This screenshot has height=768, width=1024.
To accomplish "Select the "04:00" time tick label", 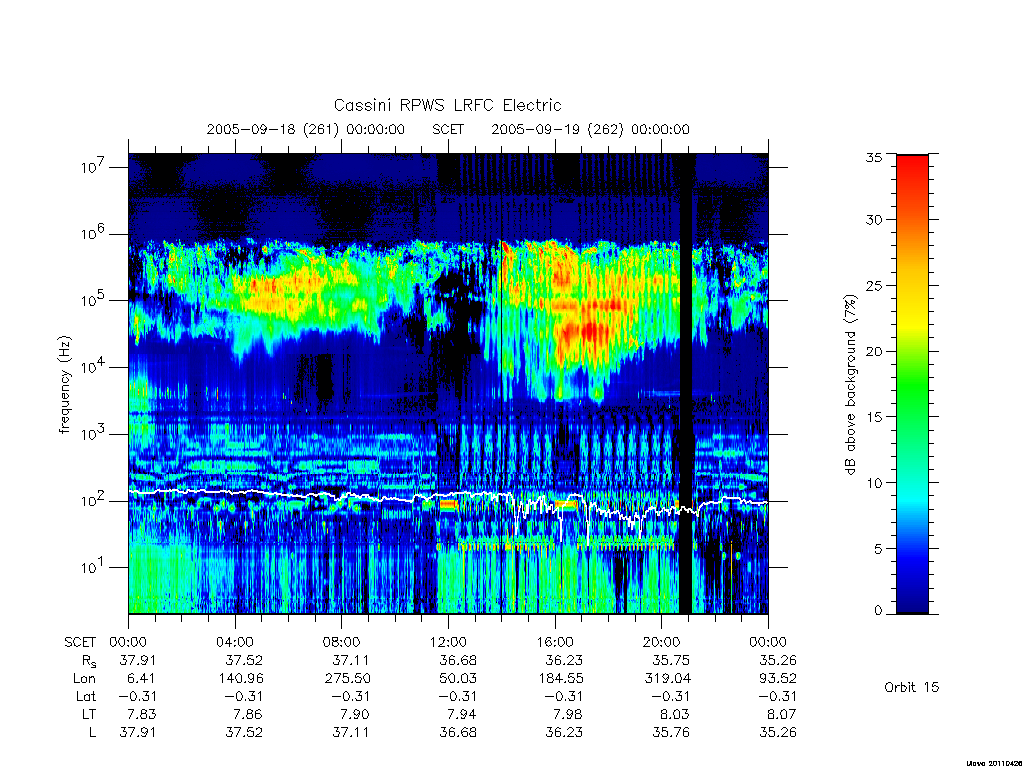I will [235, 642].
